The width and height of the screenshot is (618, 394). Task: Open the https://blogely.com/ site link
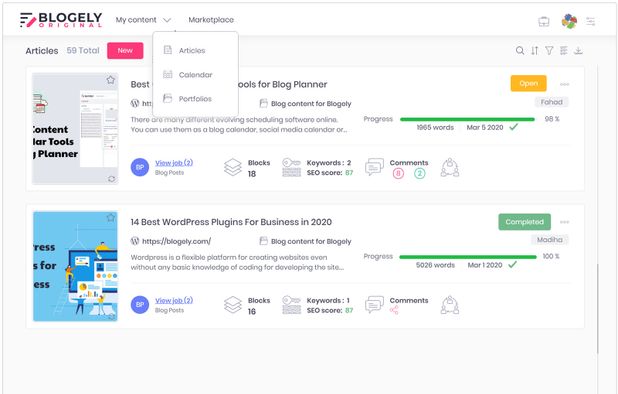176,241
